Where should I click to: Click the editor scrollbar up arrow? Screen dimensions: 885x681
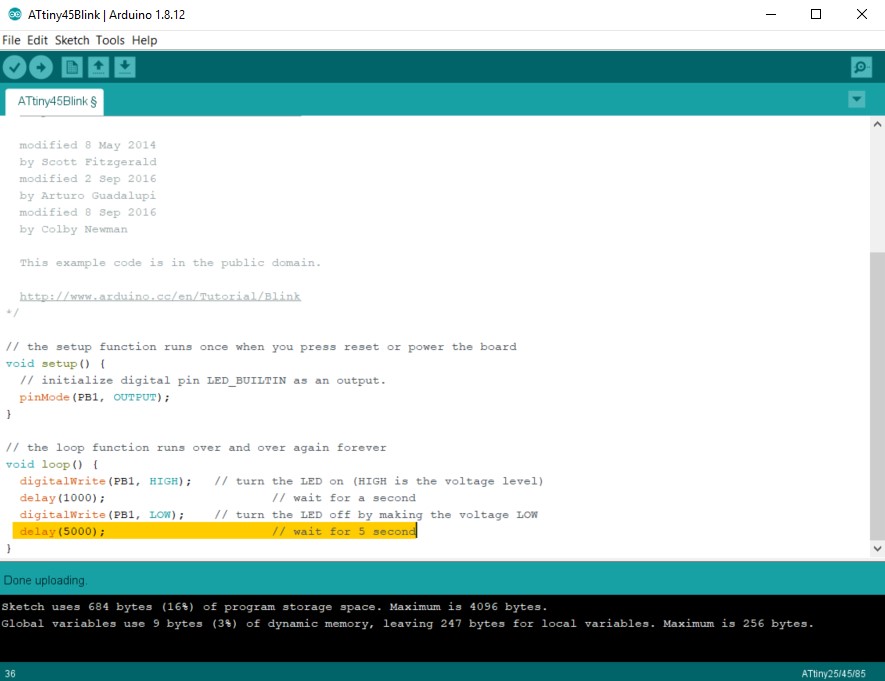tap(877, 124)
